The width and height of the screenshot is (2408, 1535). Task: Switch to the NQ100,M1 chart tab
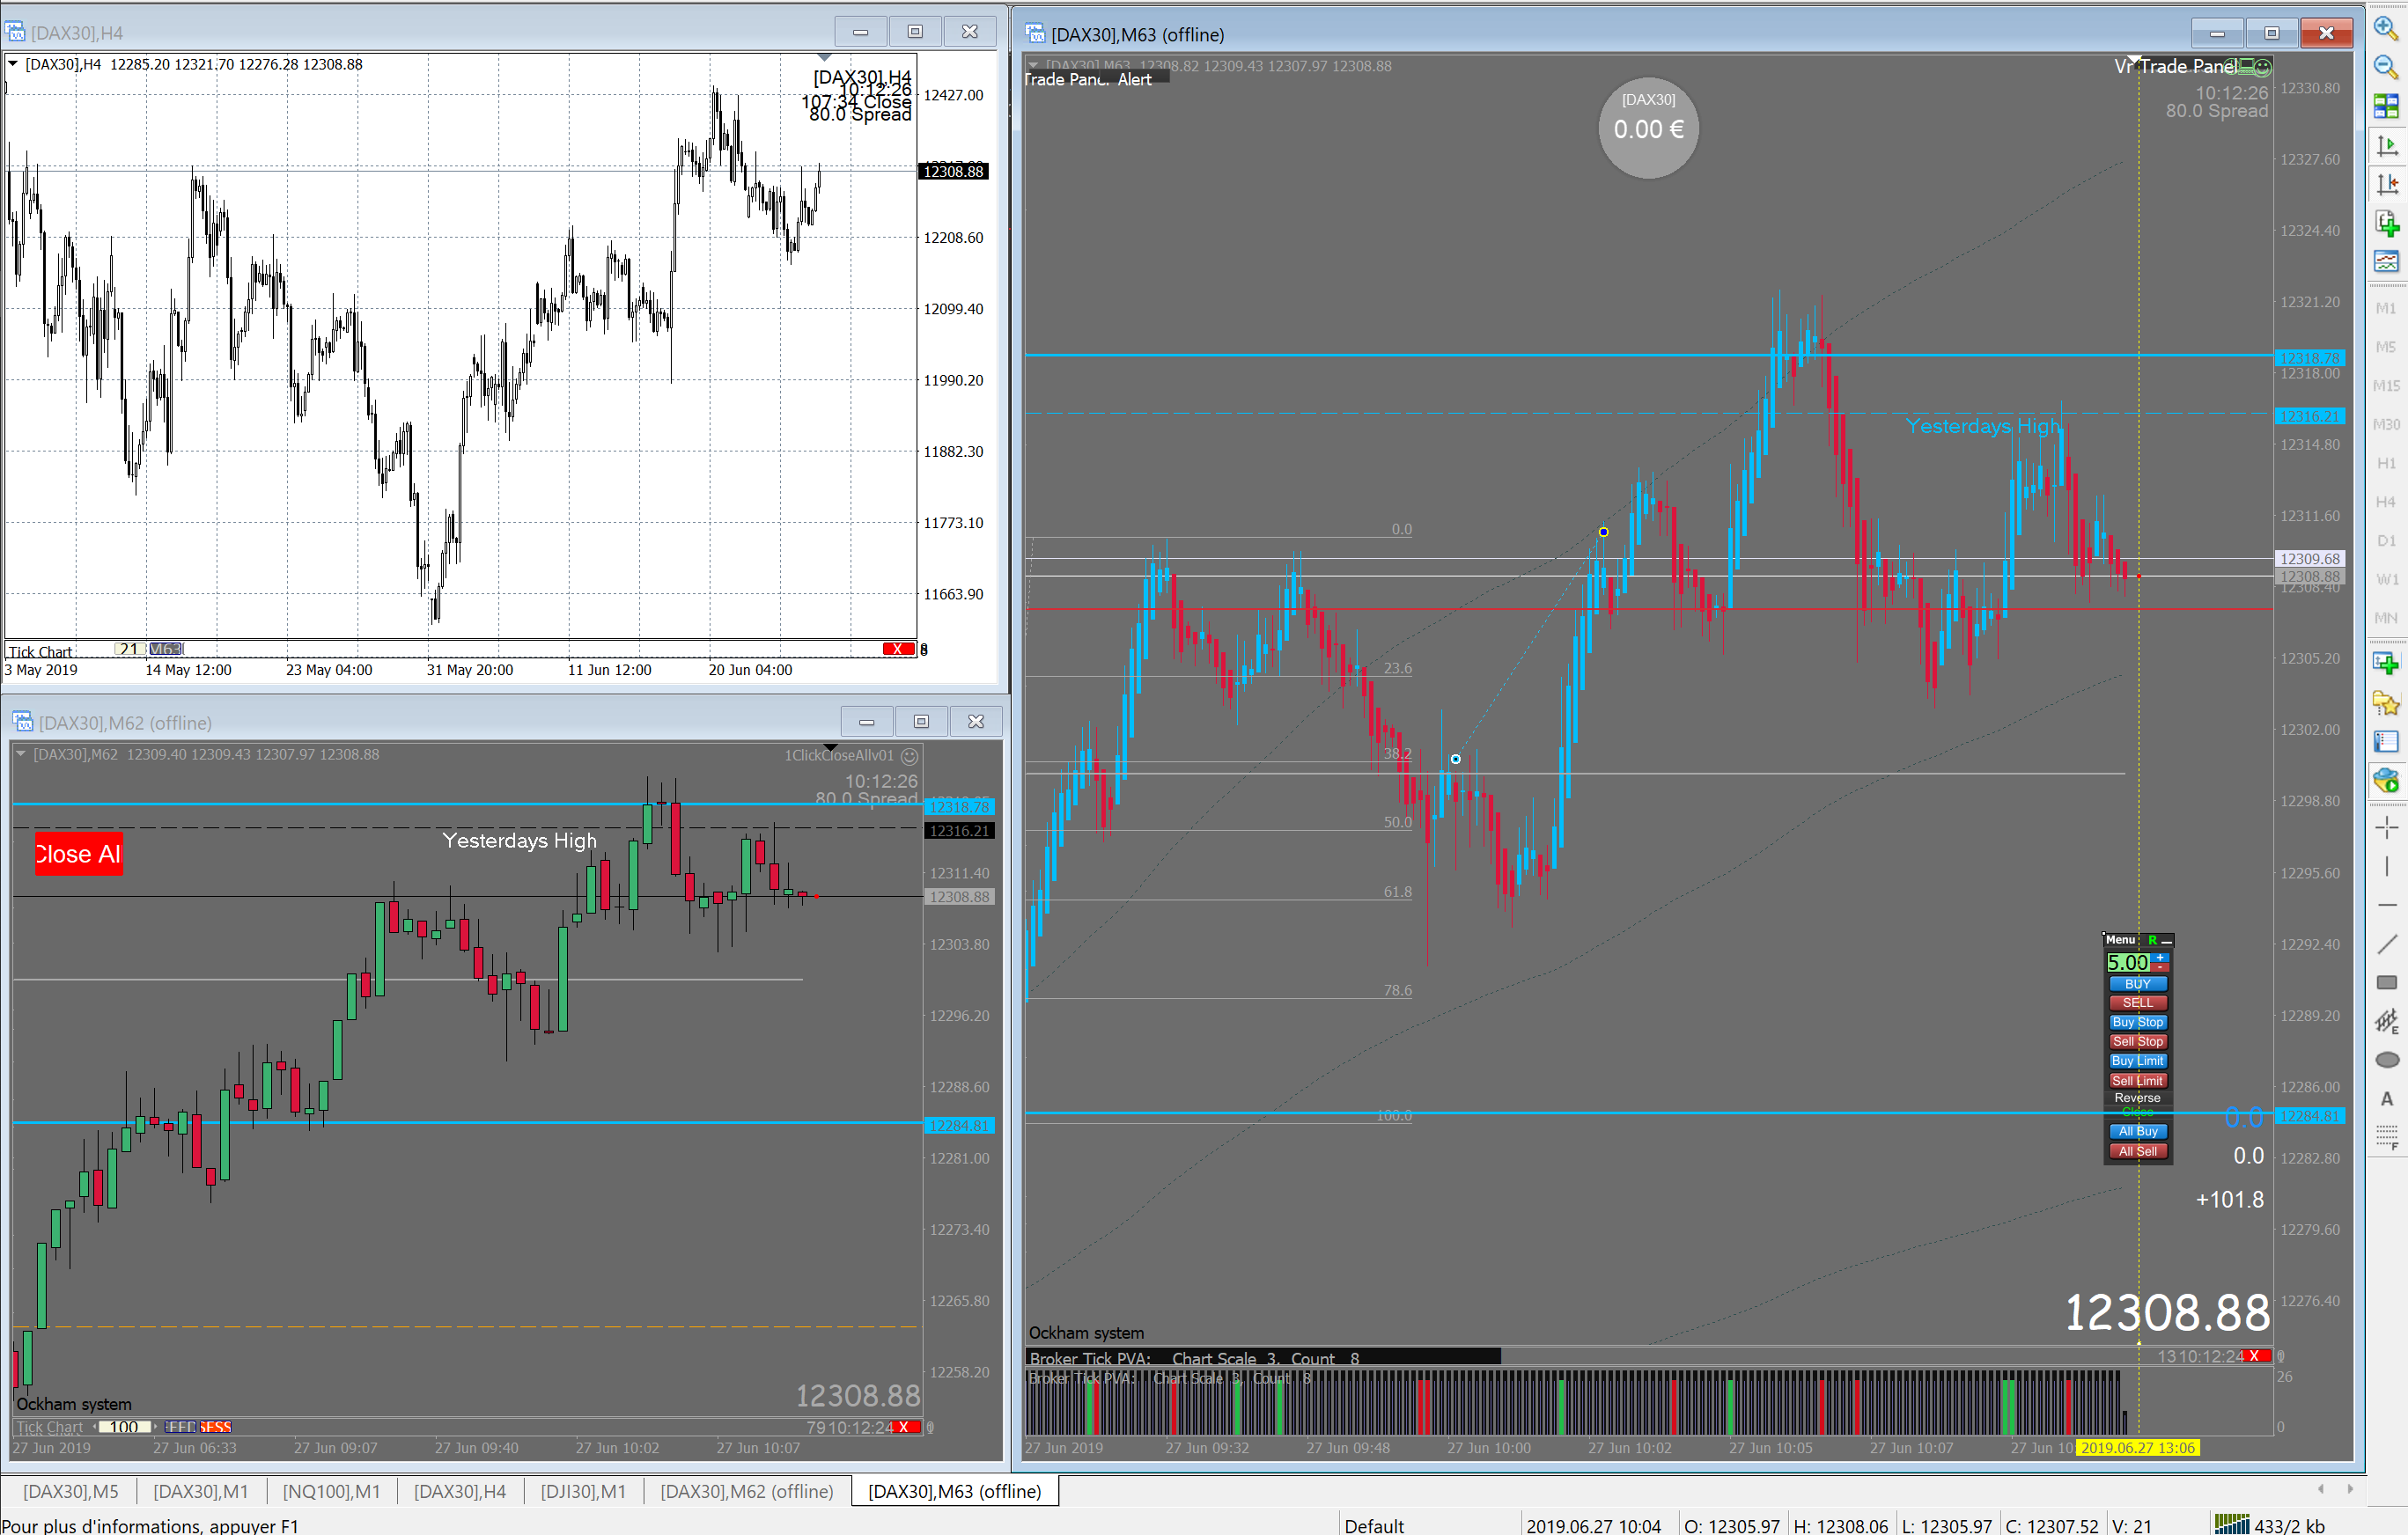331,1491
